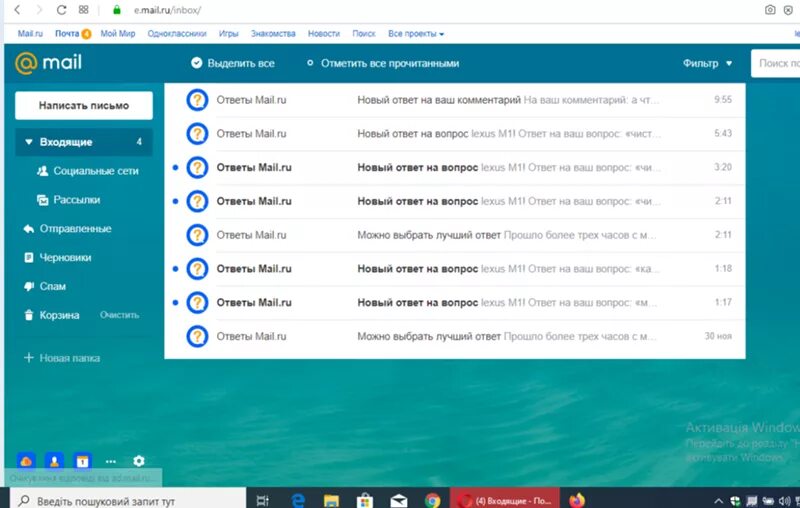Click the green padlock security icon

[x=117, y=10]
